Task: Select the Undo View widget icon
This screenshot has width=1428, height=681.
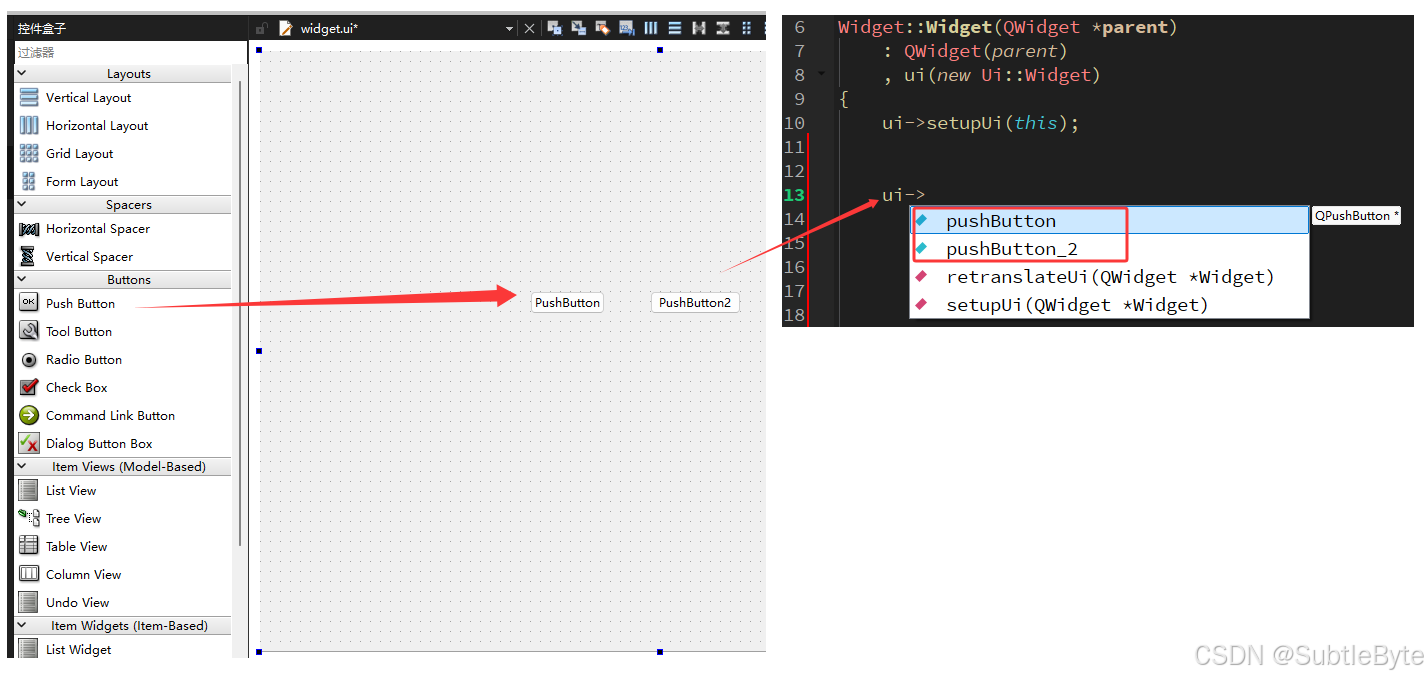Action: (29, 602)
